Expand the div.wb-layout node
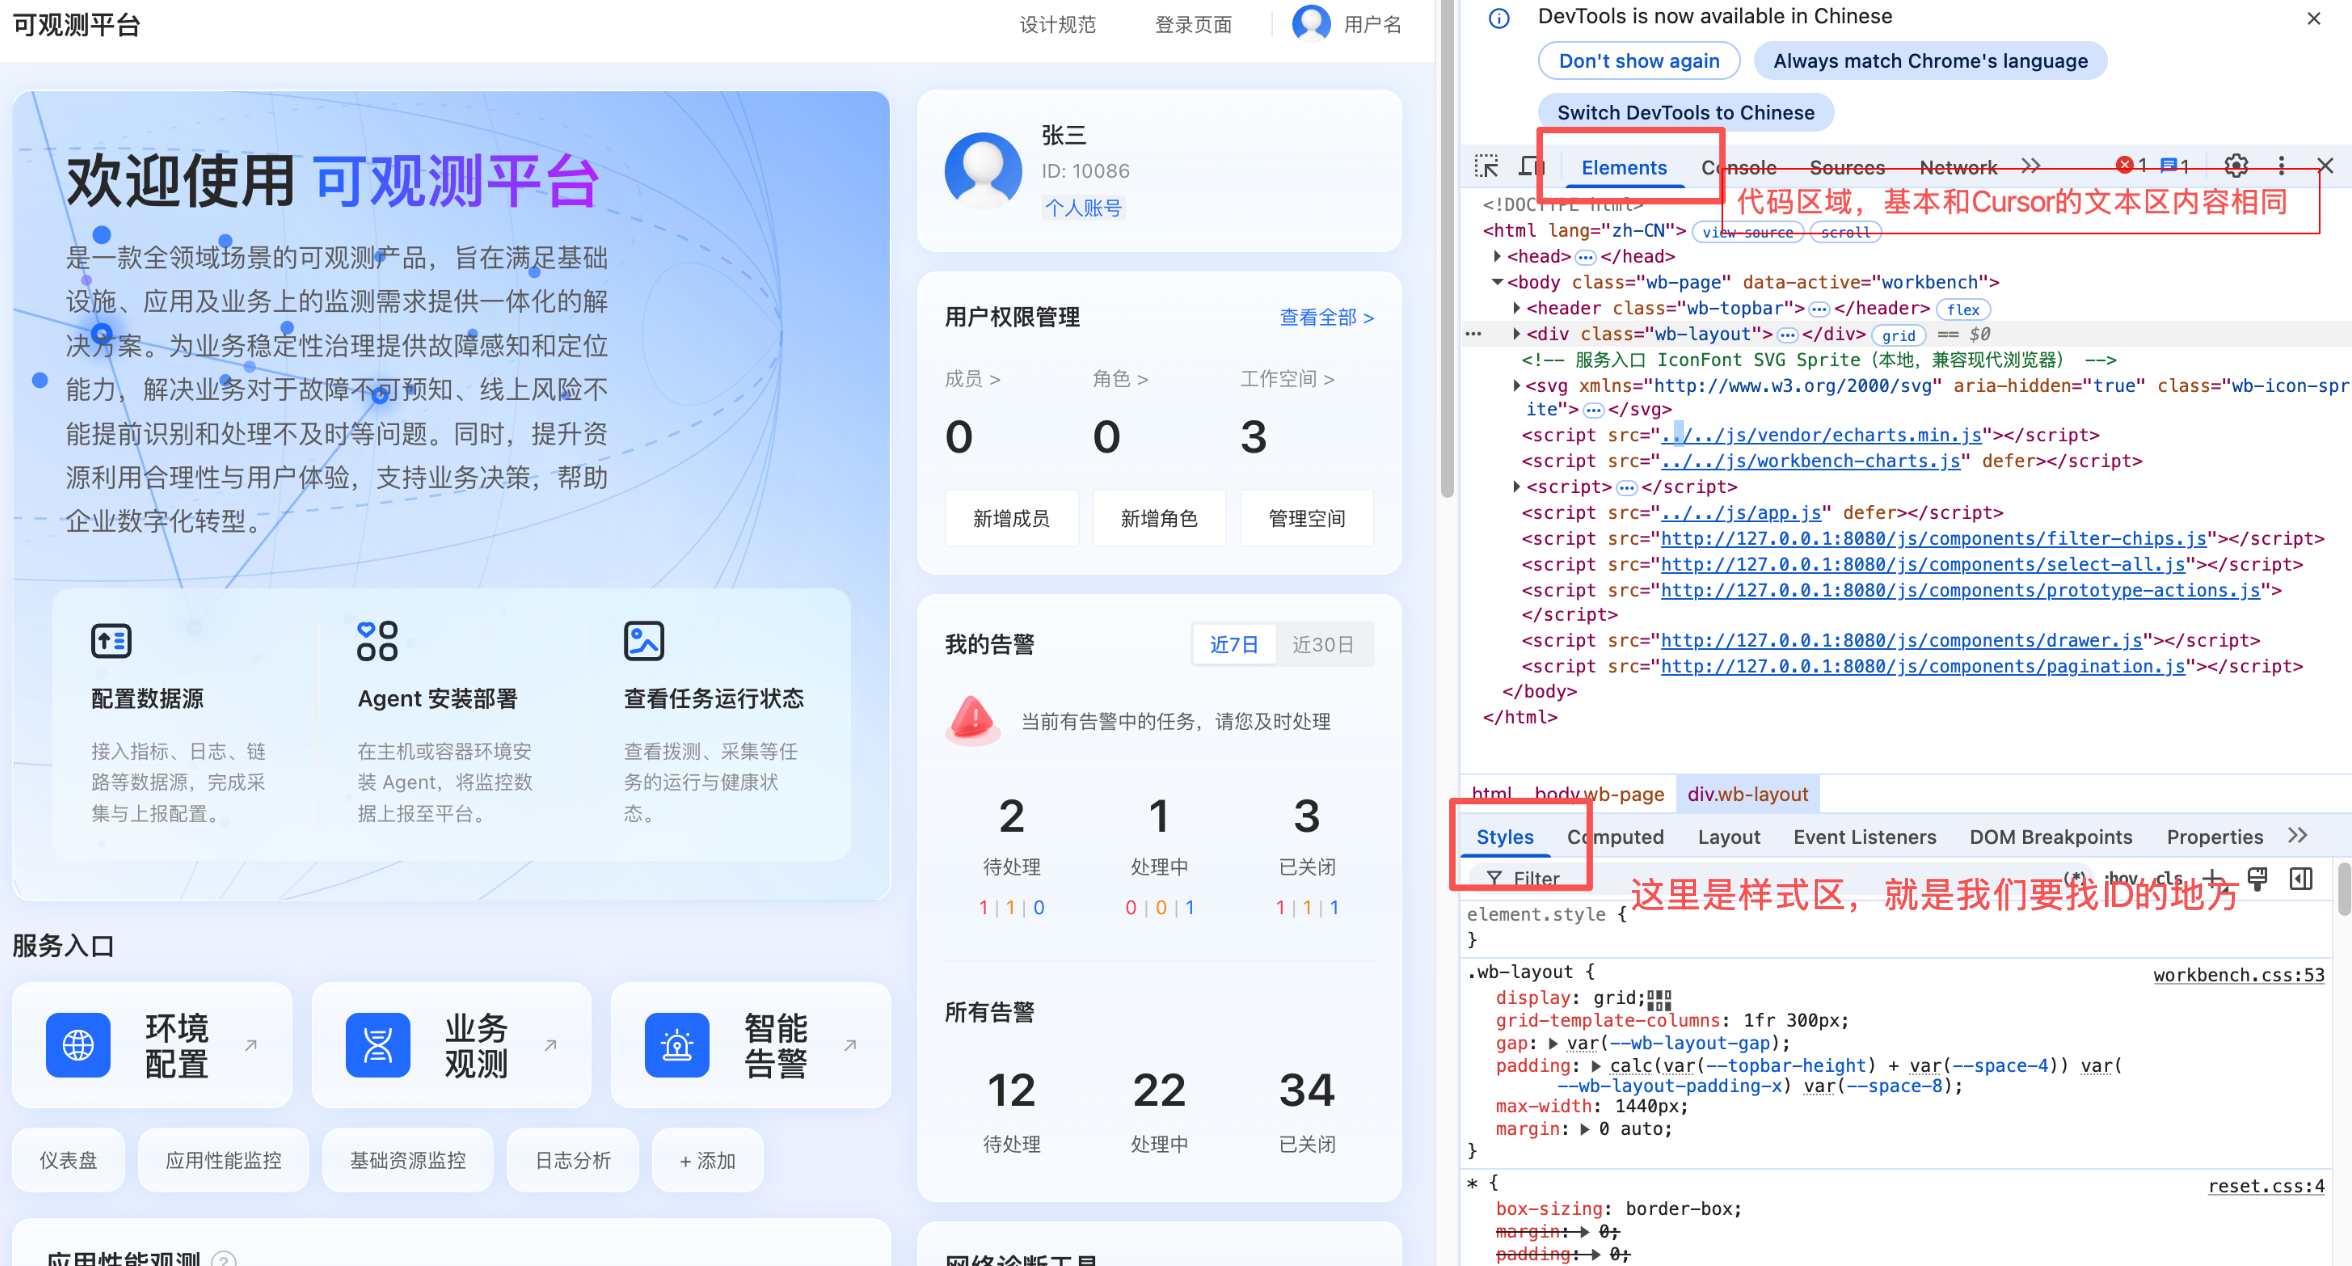The height and width of the screenshot is (1266, 2352). pos(1516,334)
